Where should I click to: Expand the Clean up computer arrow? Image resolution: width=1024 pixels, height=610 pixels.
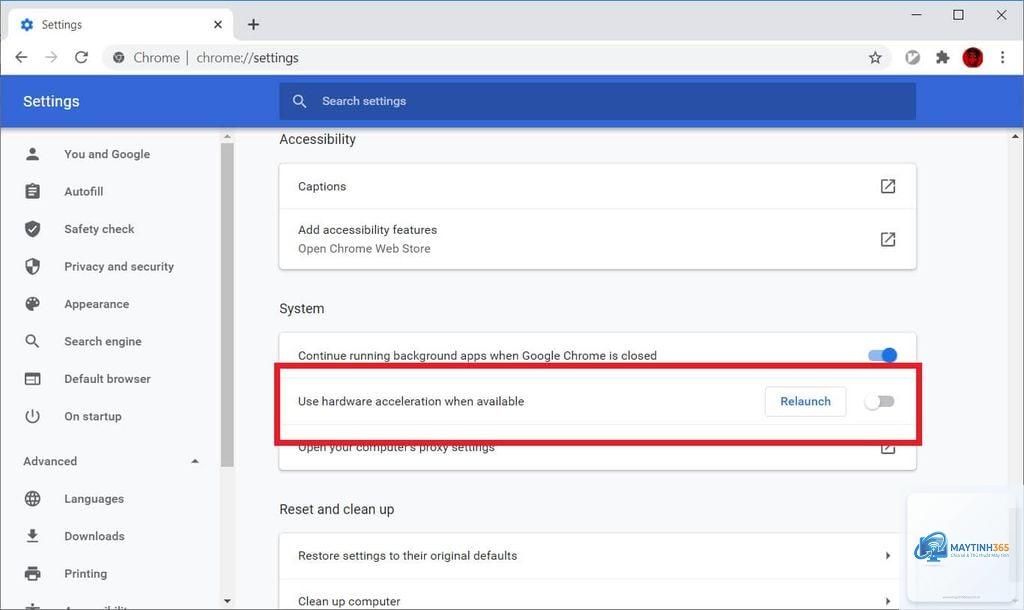pyautogui.click(x=888, y=602)
